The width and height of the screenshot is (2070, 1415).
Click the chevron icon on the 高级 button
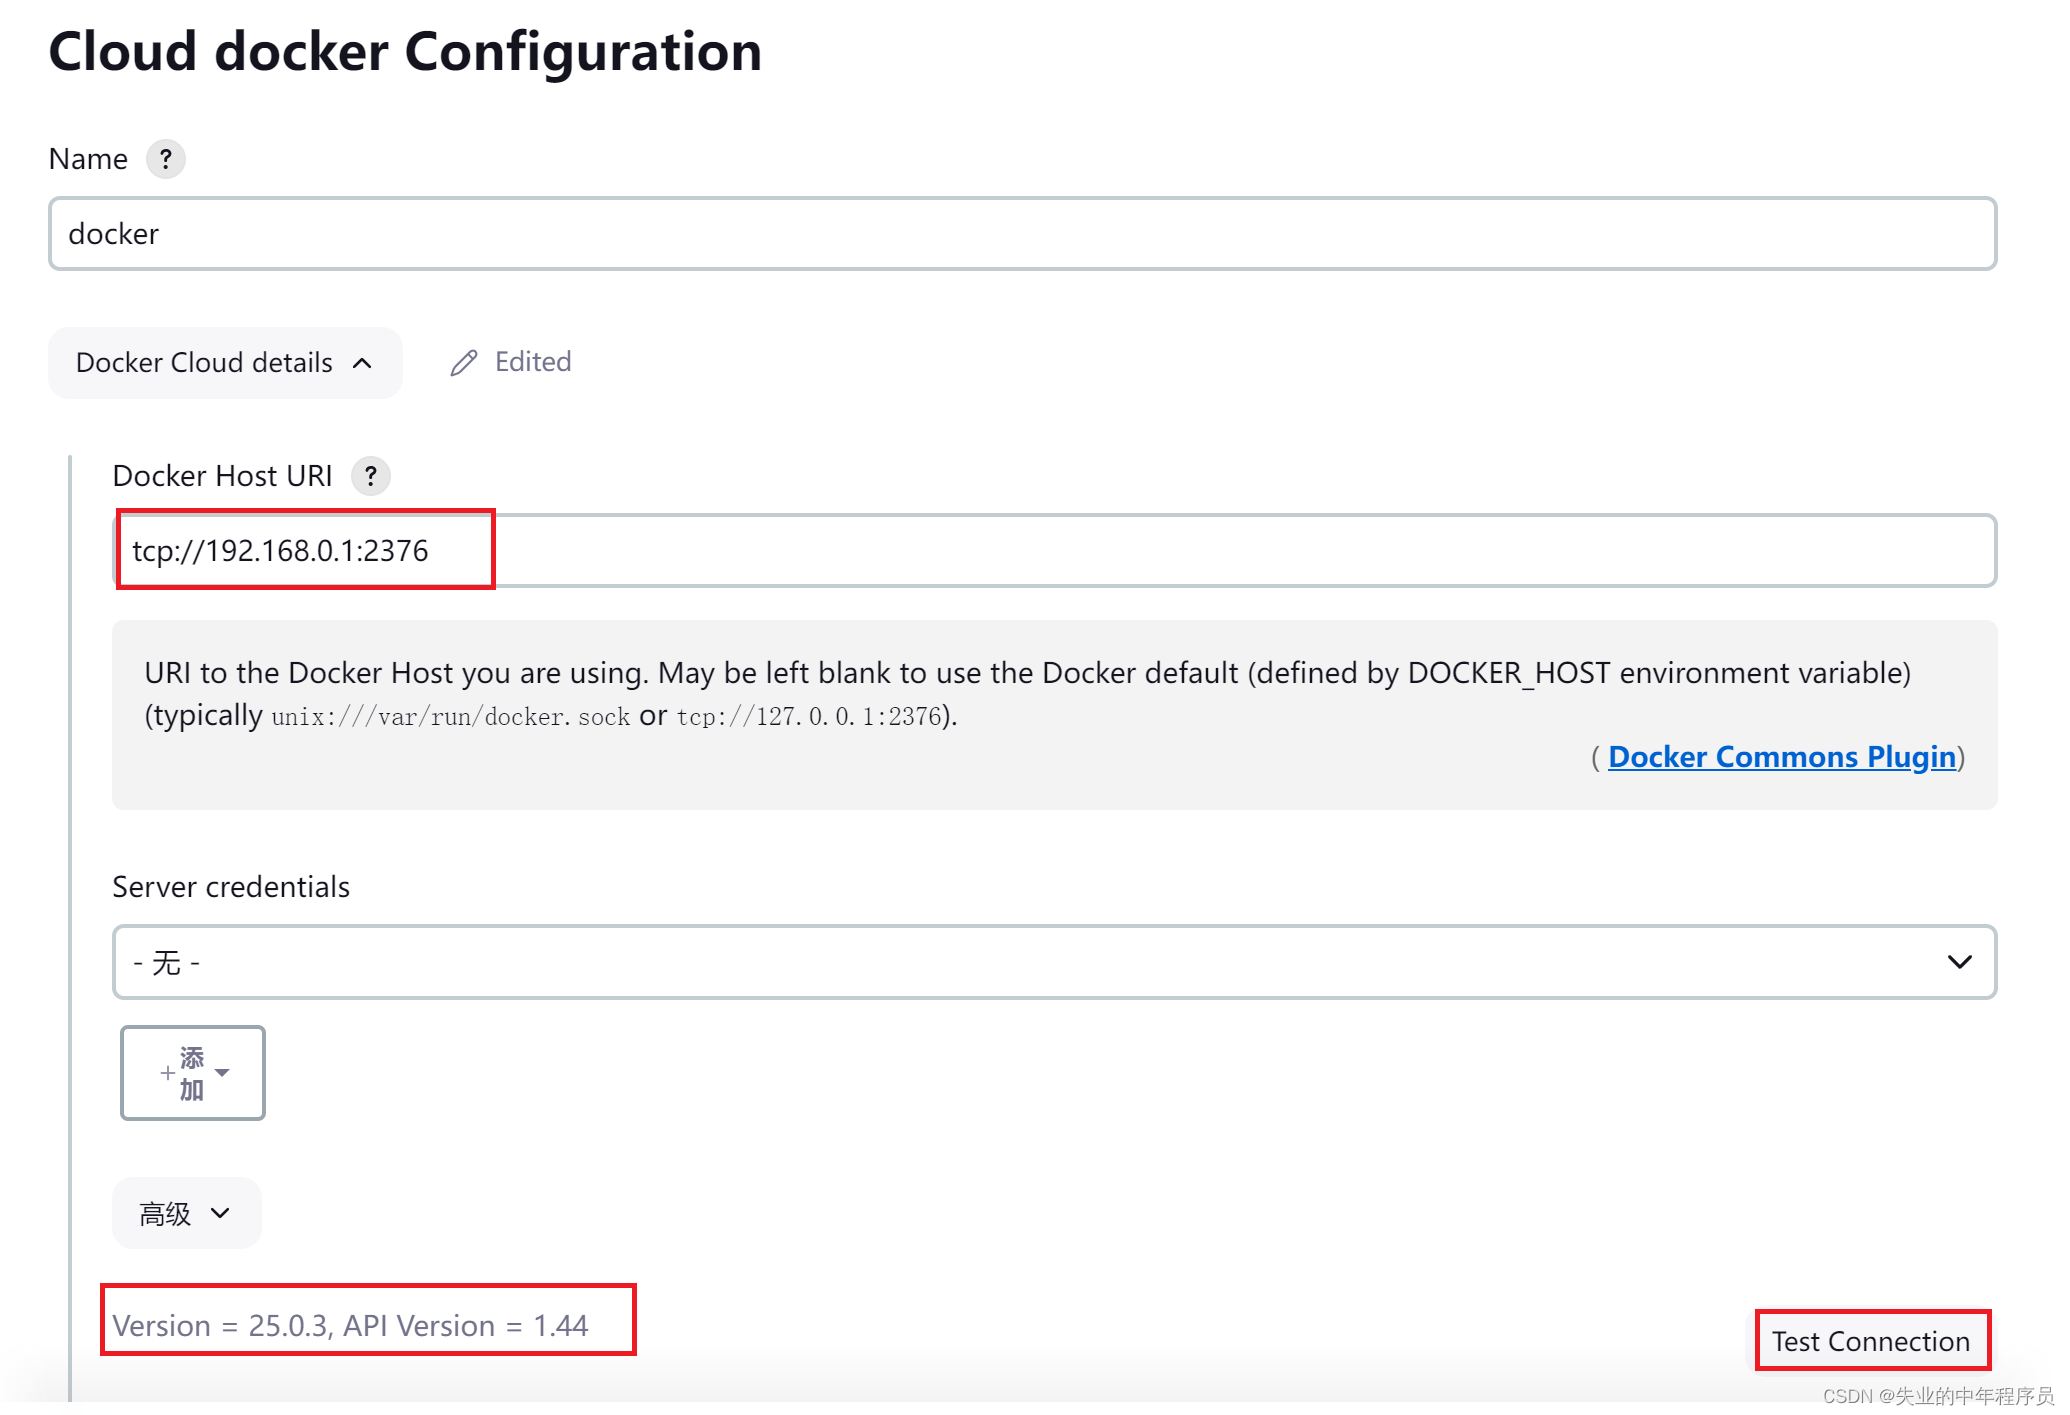219,1213
